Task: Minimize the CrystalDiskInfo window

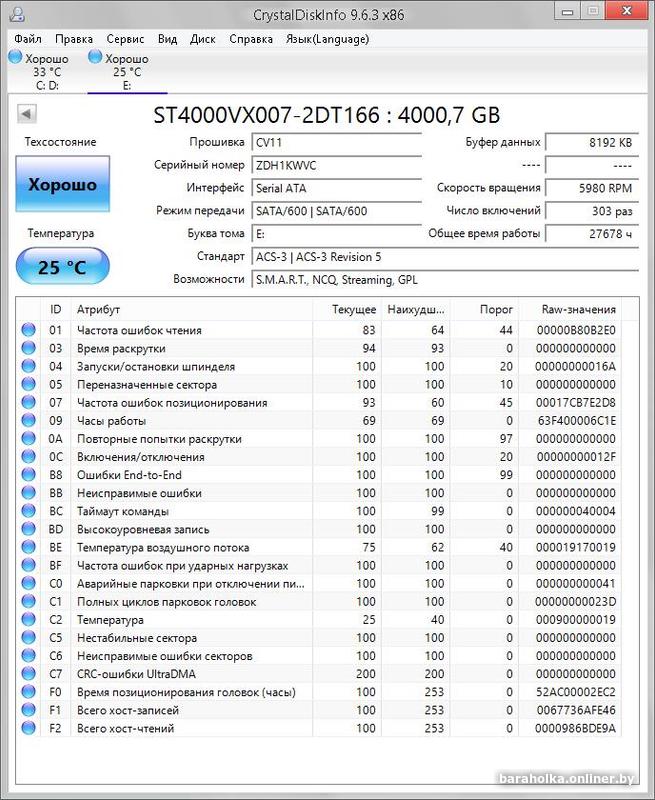Action: pyautogui.click(x=567, y=12)
